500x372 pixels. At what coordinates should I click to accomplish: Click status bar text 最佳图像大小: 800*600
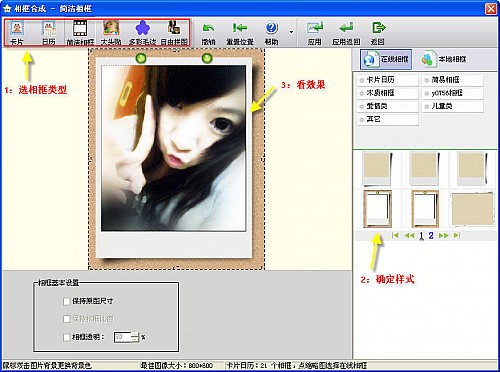coord(176,366)
